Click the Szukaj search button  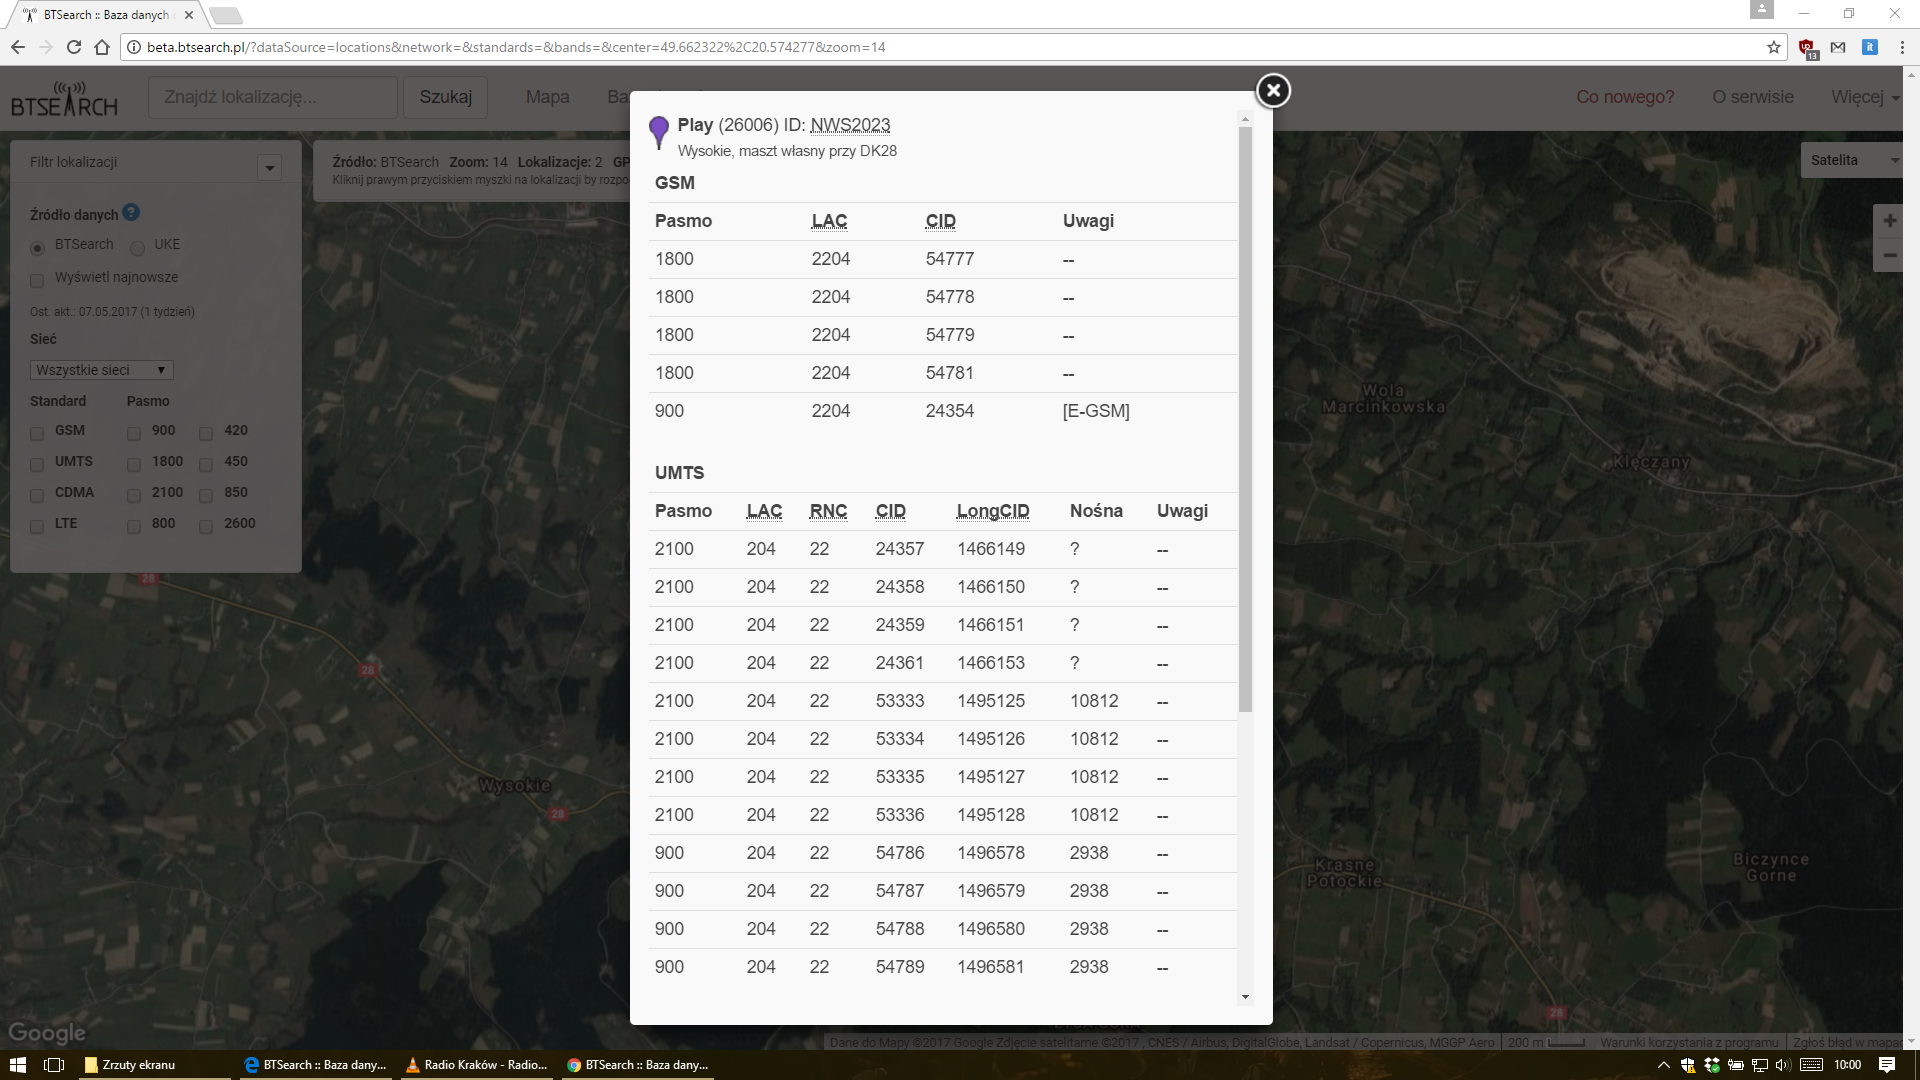click(x=445, y=97)
